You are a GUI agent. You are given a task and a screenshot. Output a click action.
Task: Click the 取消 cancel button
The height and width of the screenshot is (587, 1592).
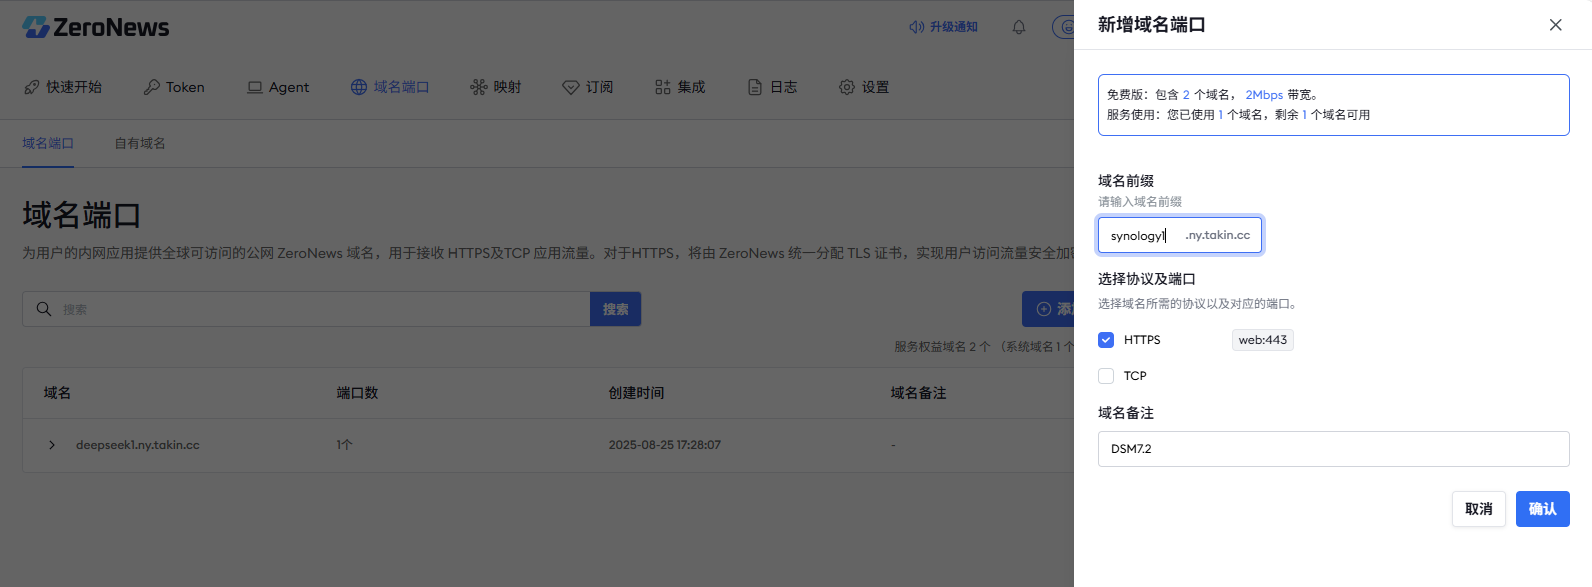(x=1478, y=509)
